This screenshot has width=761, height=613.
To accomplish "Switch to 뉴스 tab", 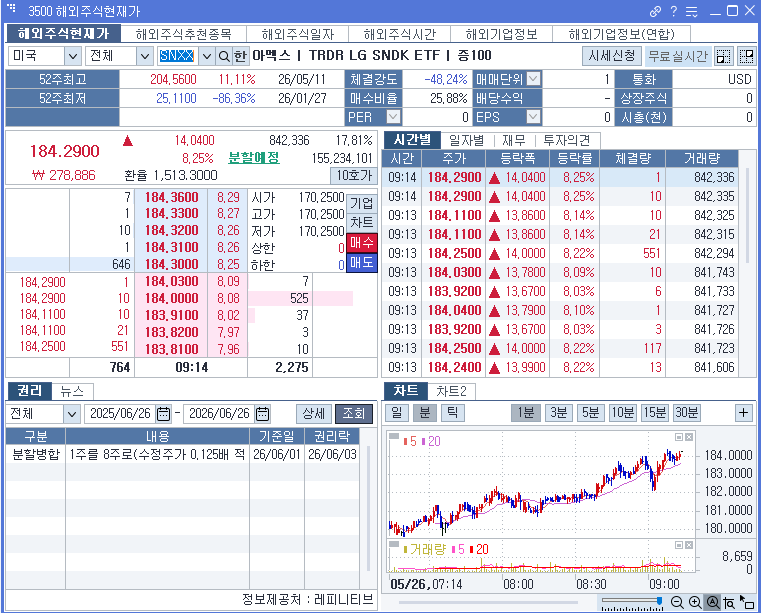I will 72,391.
